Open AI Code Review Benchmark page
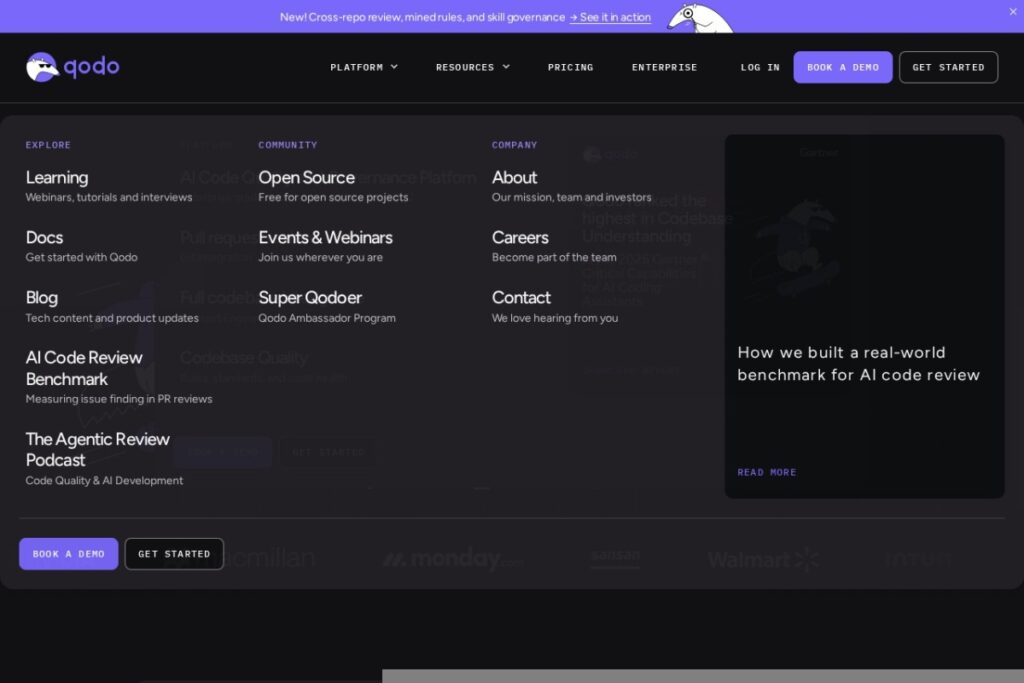The height and width of the screenshot is (683, 1024). point(84,368)
